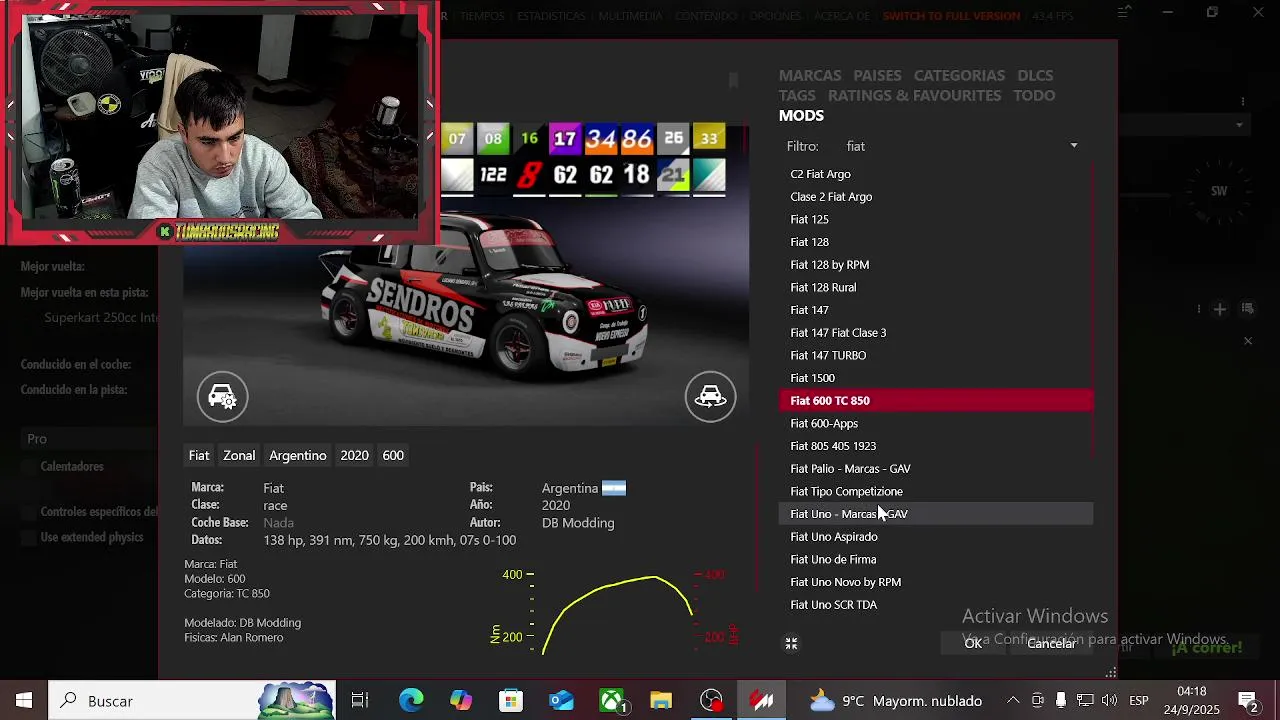This screenshot has width=1280, height=720.
Task: Select the teal diagonal skin icon
Action: [709, 175]
